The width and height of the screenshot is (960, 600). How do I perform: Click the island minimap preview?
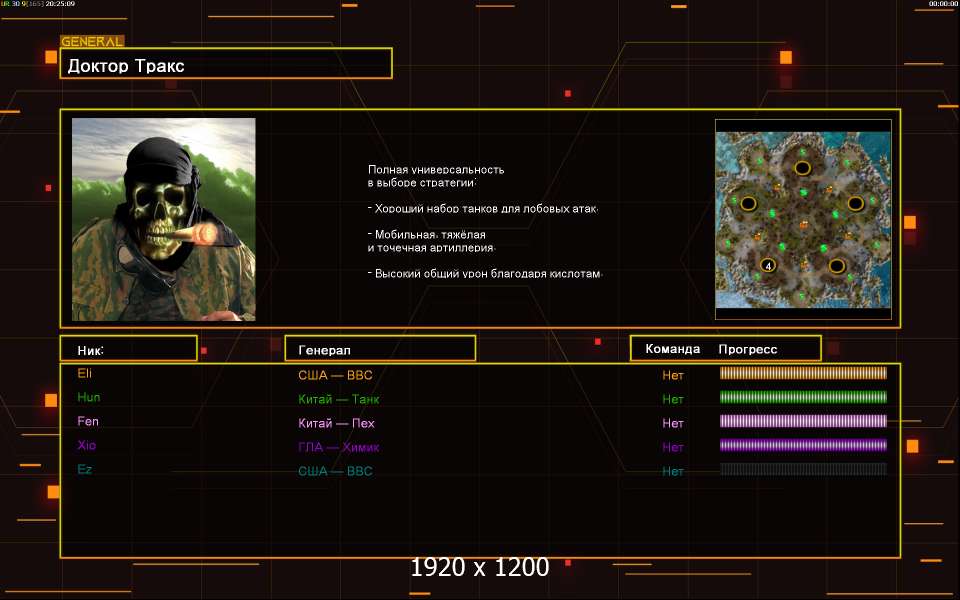pos(803,220)
